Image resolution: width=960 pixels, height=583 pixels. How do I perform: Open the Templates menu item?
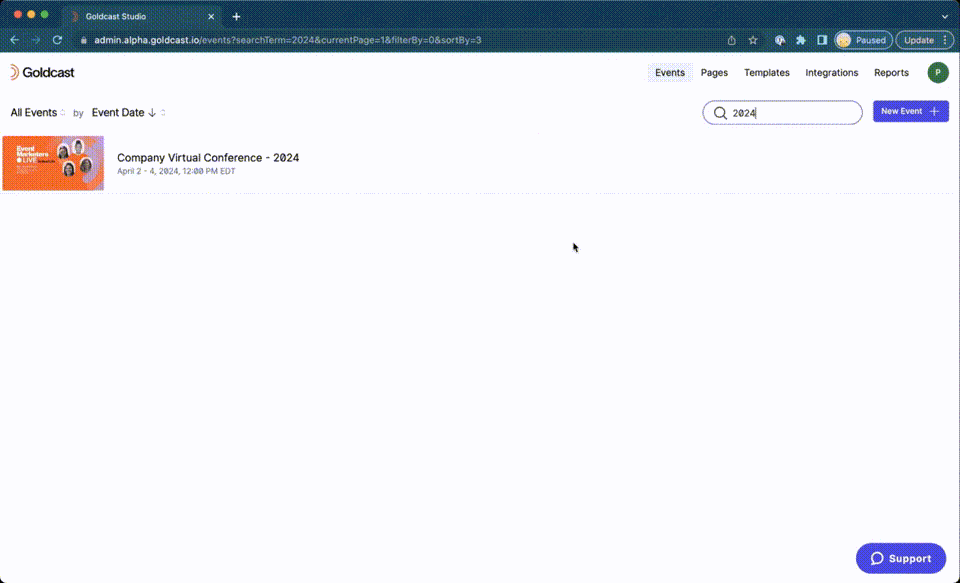[x=767, y=72]
